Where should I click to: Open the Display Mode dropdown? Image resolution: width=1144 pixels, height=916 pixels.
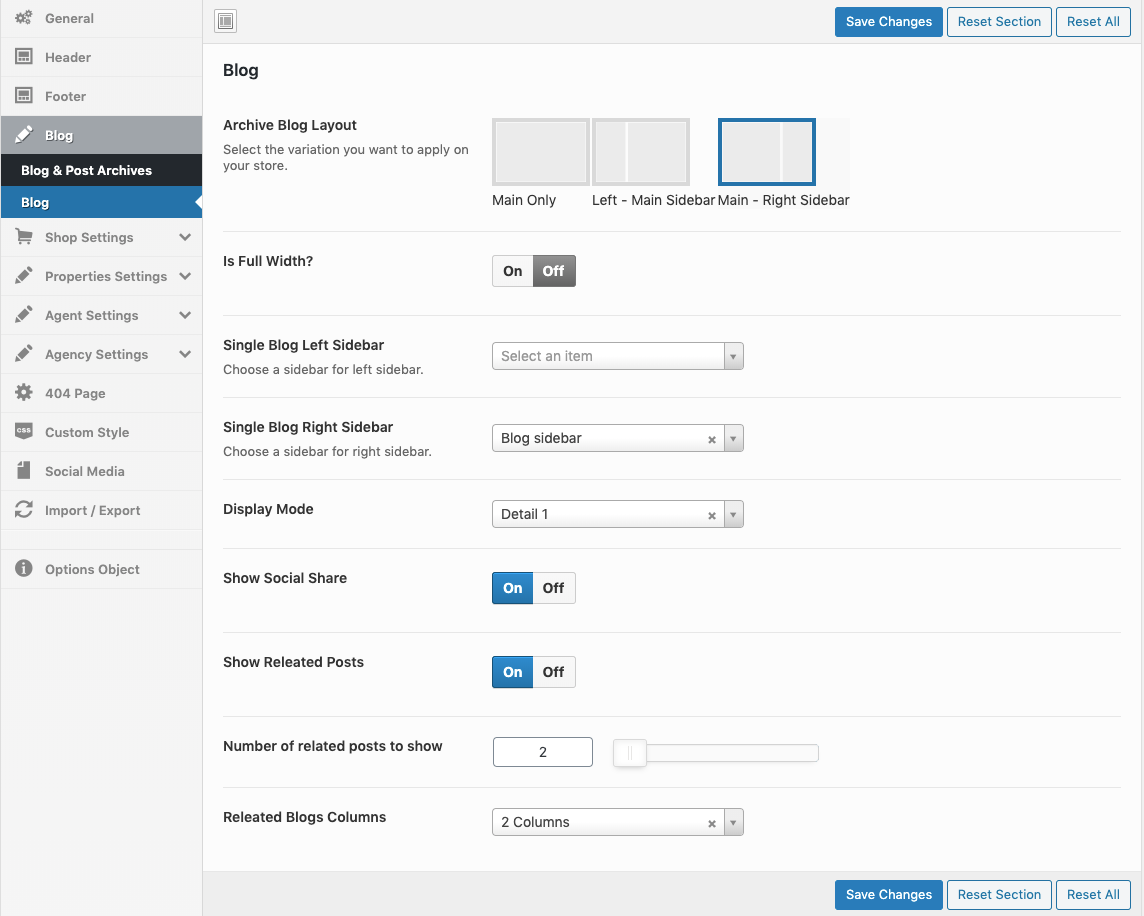coord(617,514)
